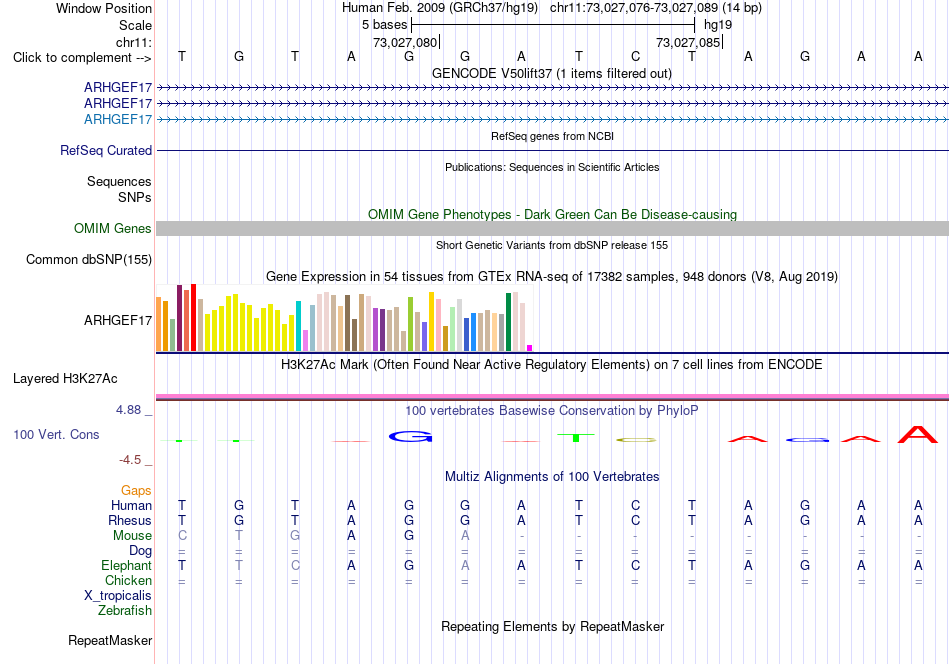Click the Sequences track label

coord(119,181)
